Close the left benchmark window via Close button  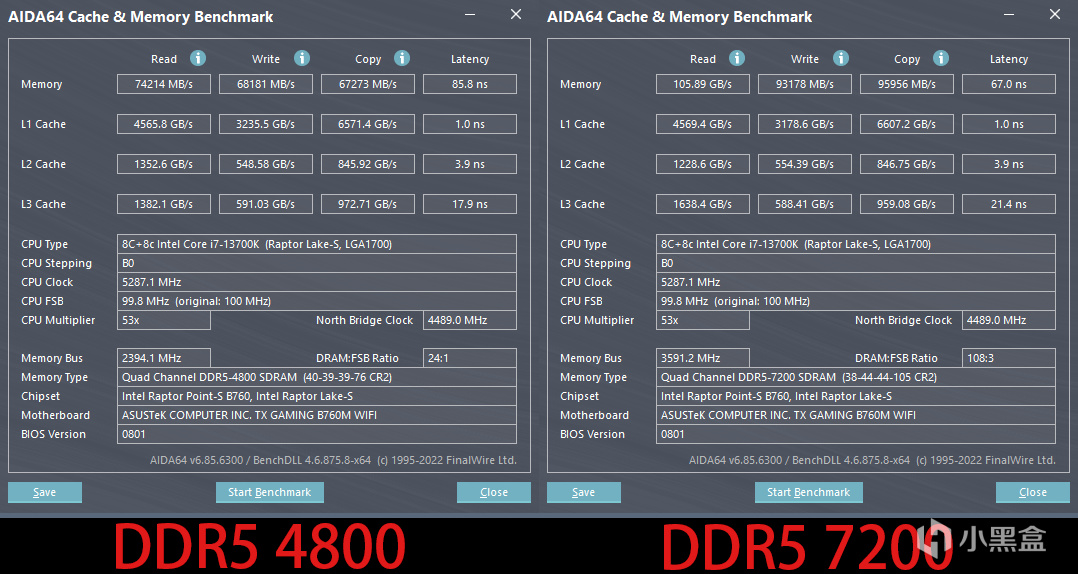tap(494, 492)
